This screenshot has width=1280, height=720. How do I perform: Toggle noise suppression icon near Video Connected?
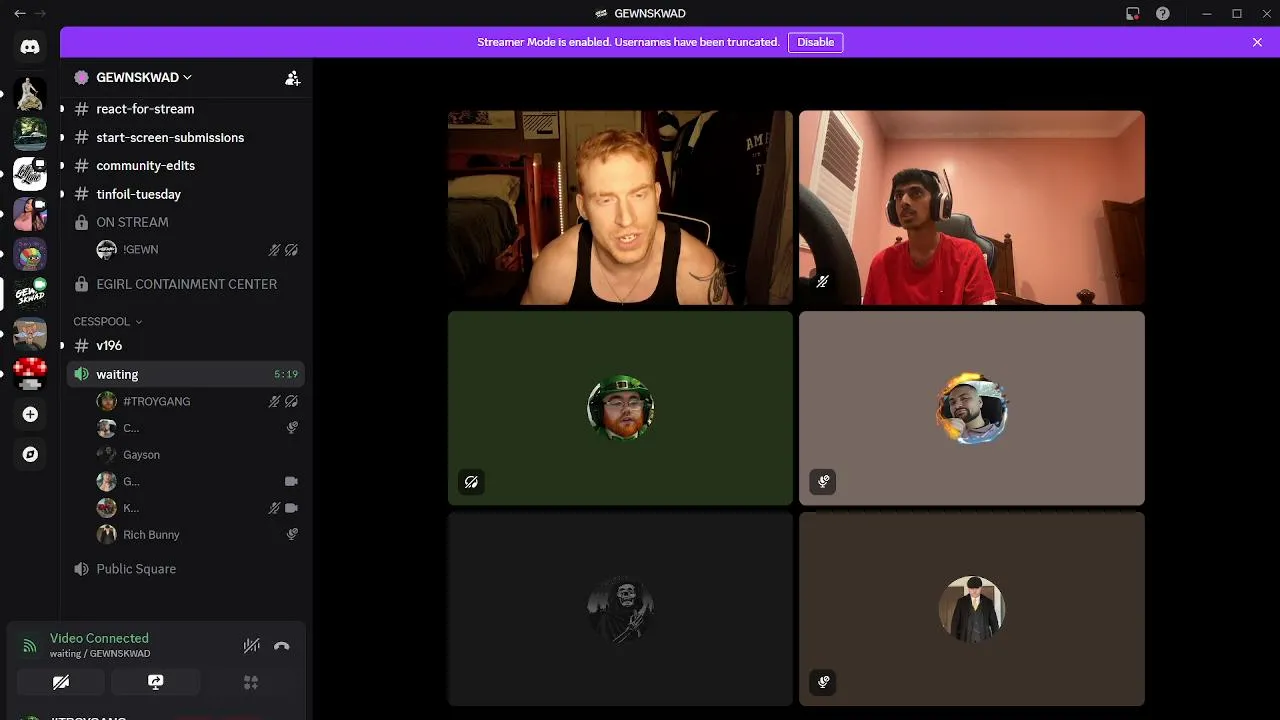click(252, 646)
